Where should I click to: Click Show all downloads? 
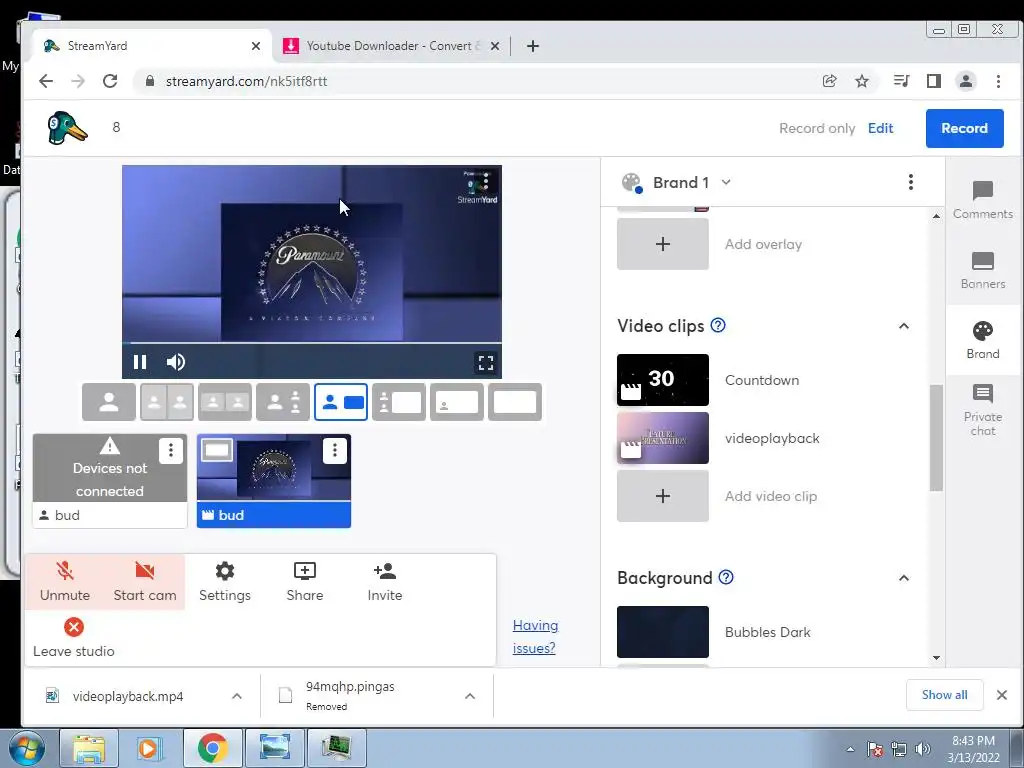[x=944, y=695]
